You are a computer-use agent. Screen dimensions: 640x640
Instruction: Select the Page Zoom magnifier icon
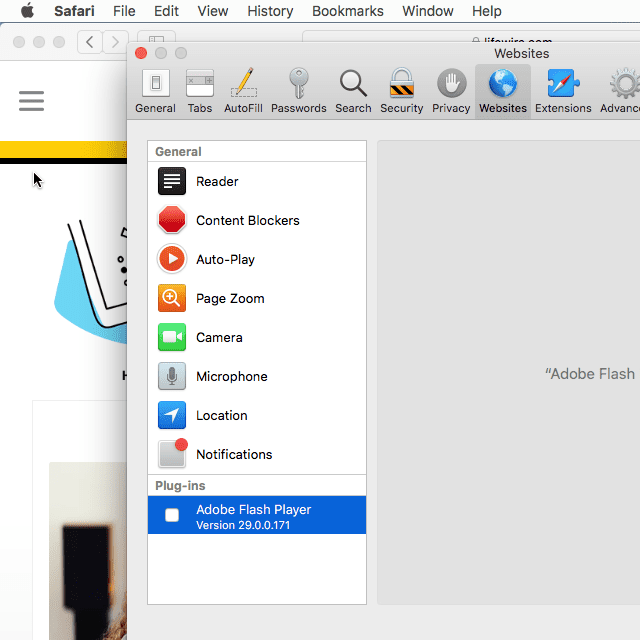point(172,298)
